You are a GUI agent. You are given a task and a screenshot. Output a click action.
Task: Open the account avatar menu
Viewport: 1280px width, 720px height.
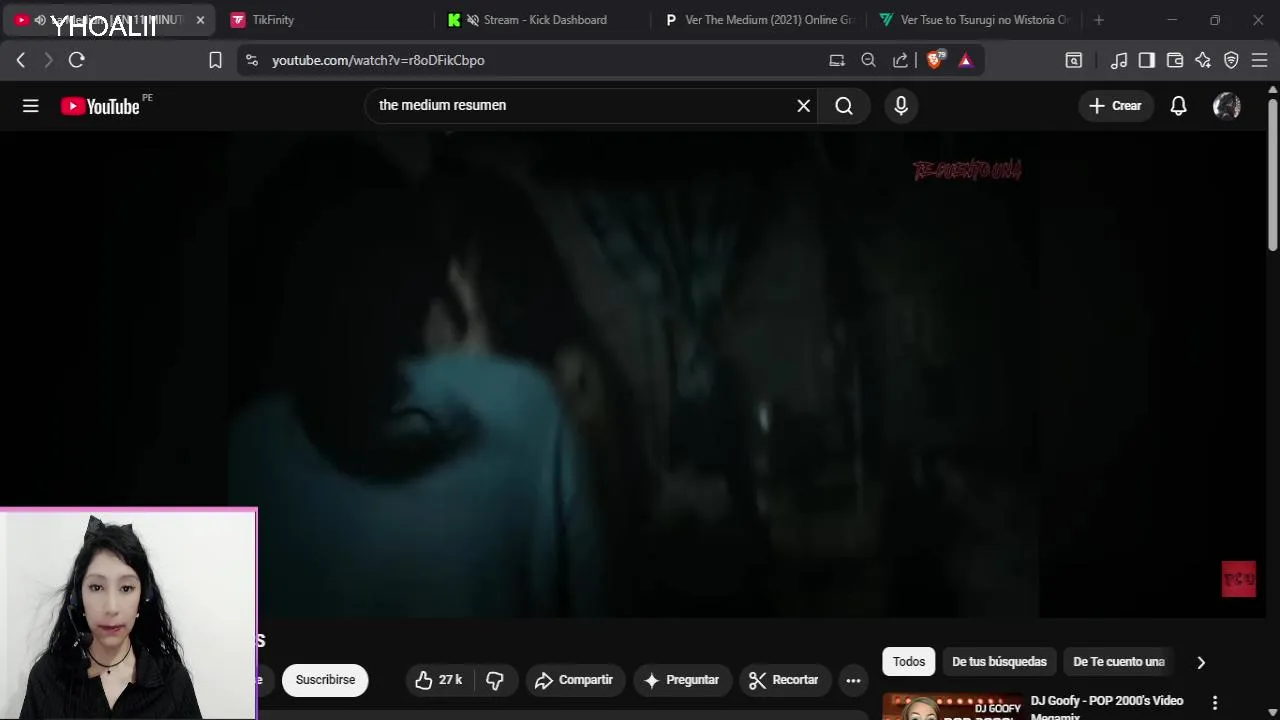(x=1226, y=105)
